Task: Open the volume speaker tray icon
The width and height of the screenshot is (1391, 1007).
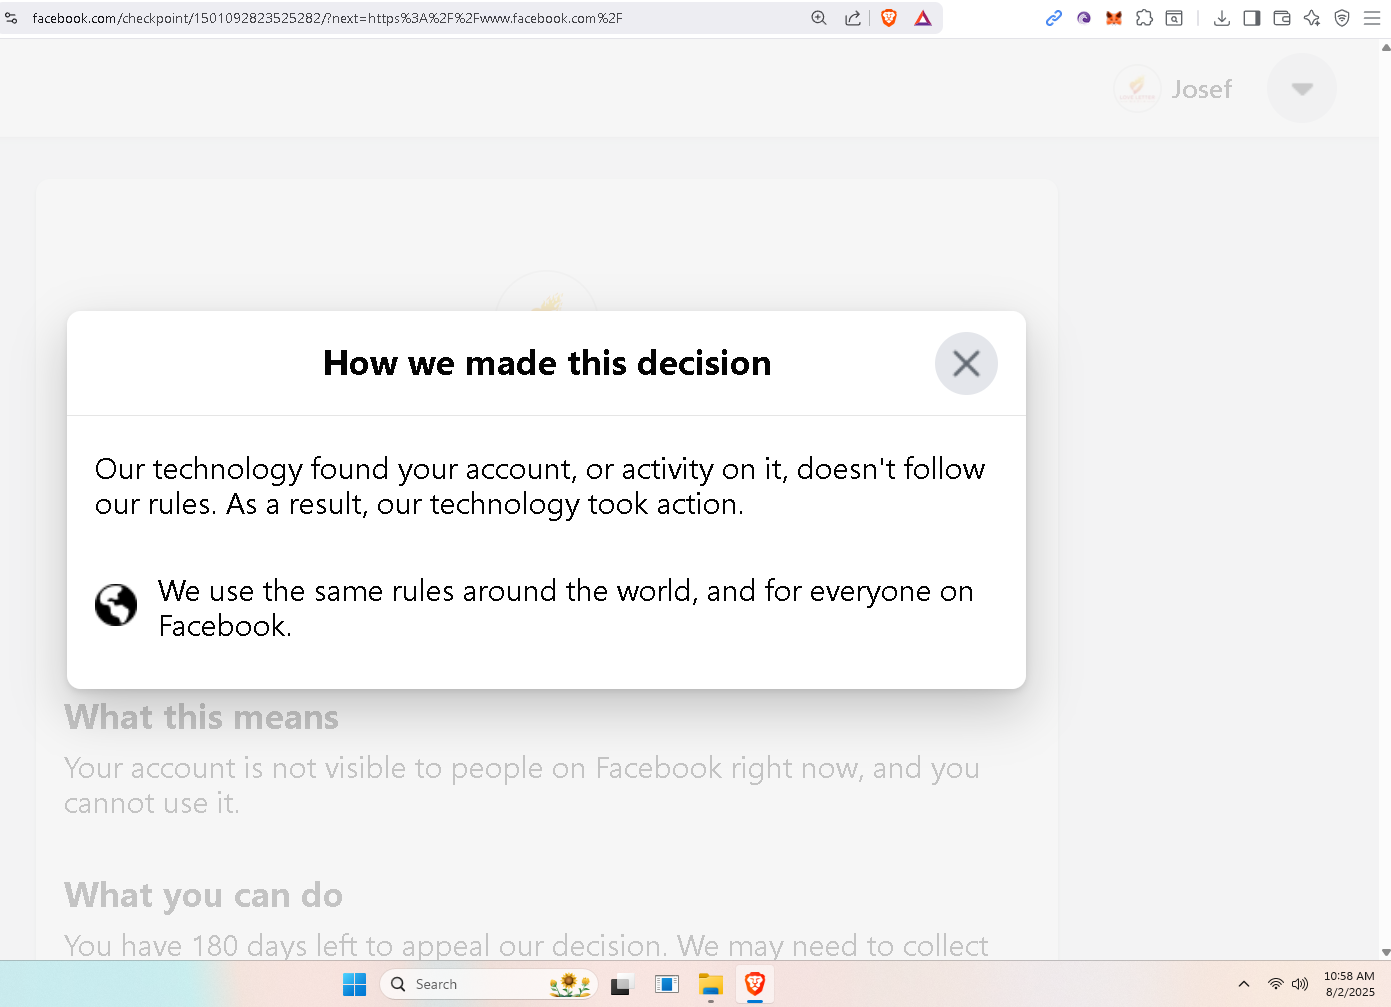Action: (1300, 984)
